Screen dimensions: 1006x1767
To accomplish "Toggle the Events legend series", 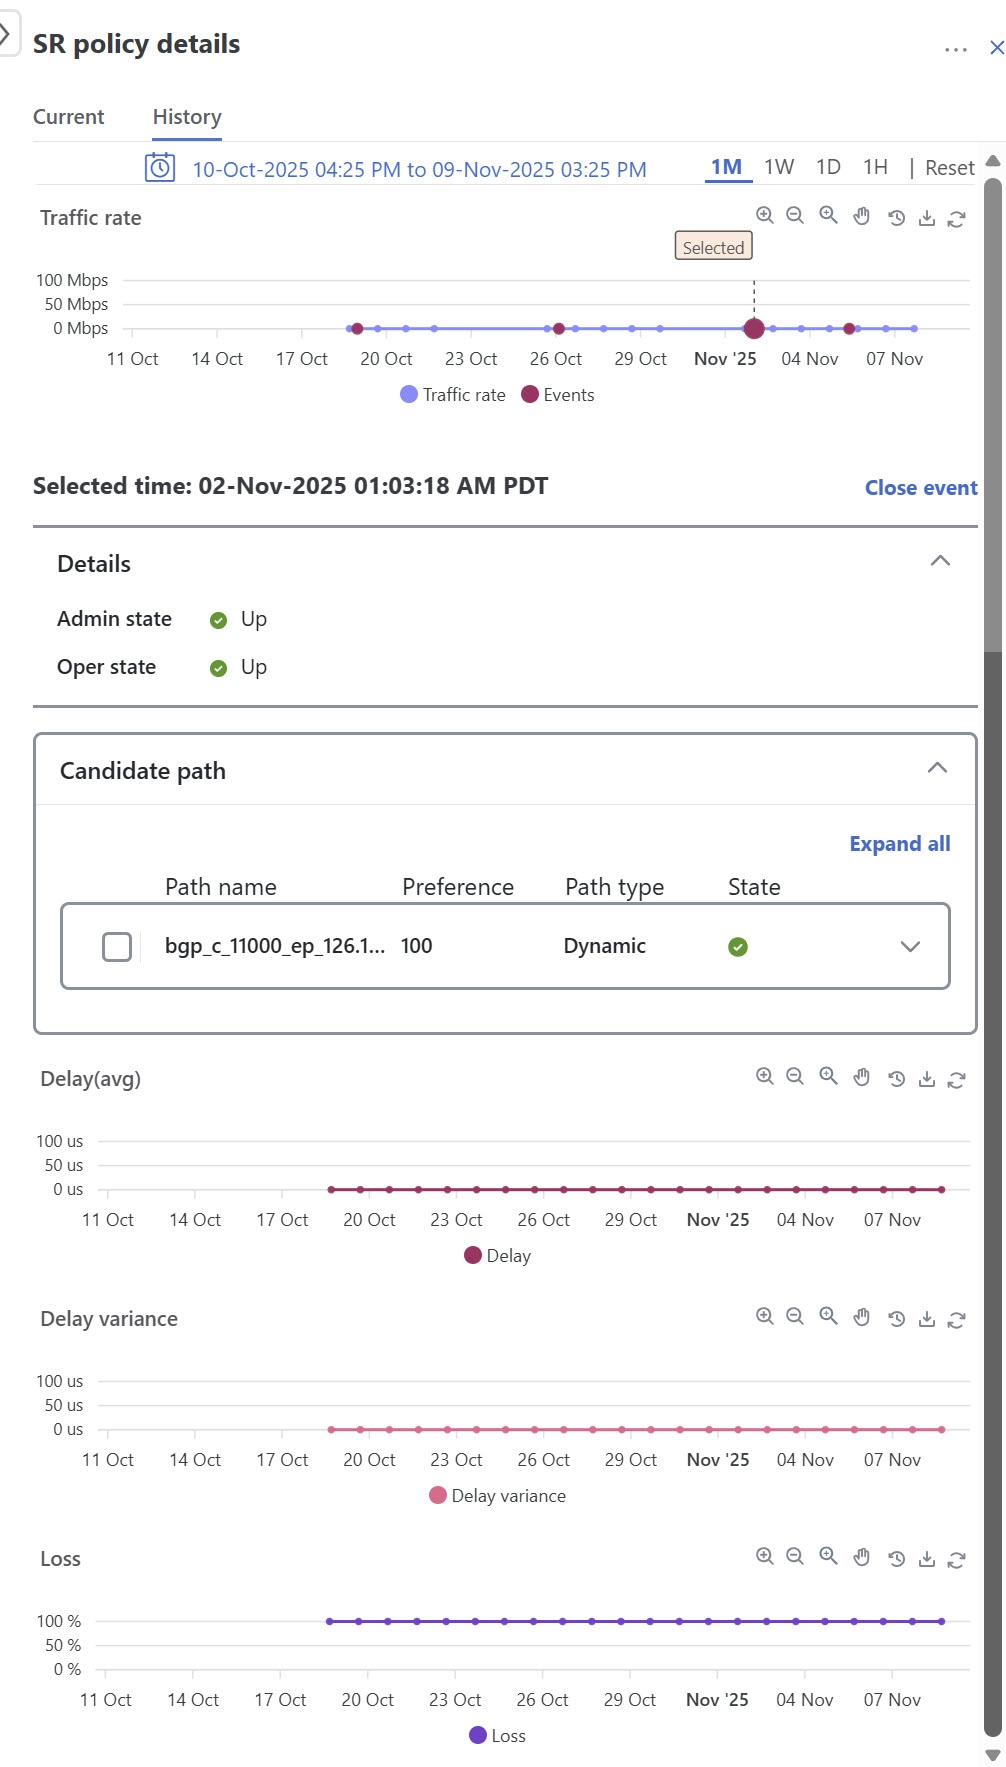I will pos(558,395).
